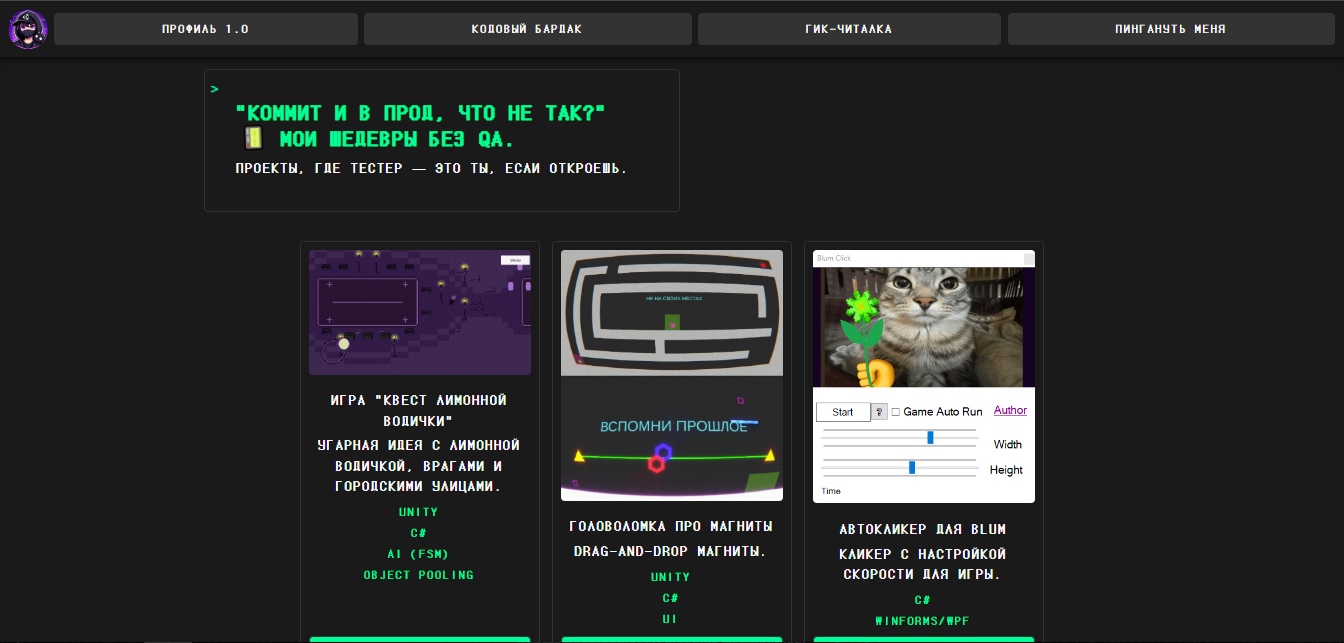Viewport: 1344px width, 643px height.
Task: Open the ГИК-ЧИТАЛКА section
Action: [x=849, y=28]
